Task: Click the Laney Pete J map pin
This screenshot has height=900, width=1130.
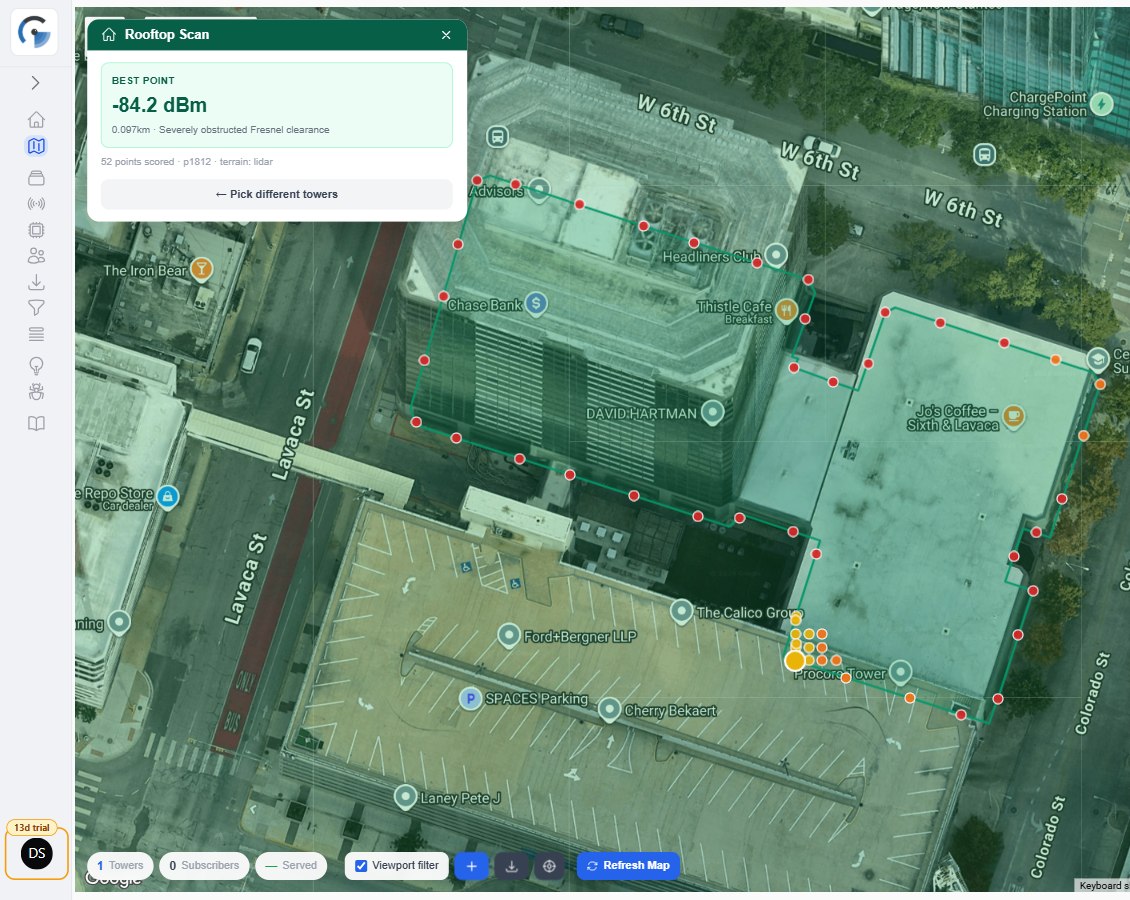Action: tap(406, 796)
